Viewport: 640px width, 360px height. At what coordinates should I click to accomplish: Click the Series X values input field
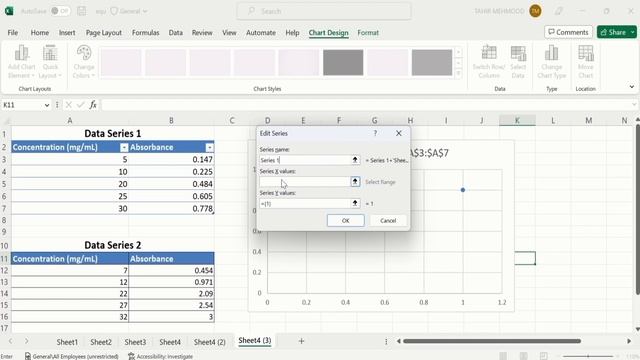[x=304, y=182]
